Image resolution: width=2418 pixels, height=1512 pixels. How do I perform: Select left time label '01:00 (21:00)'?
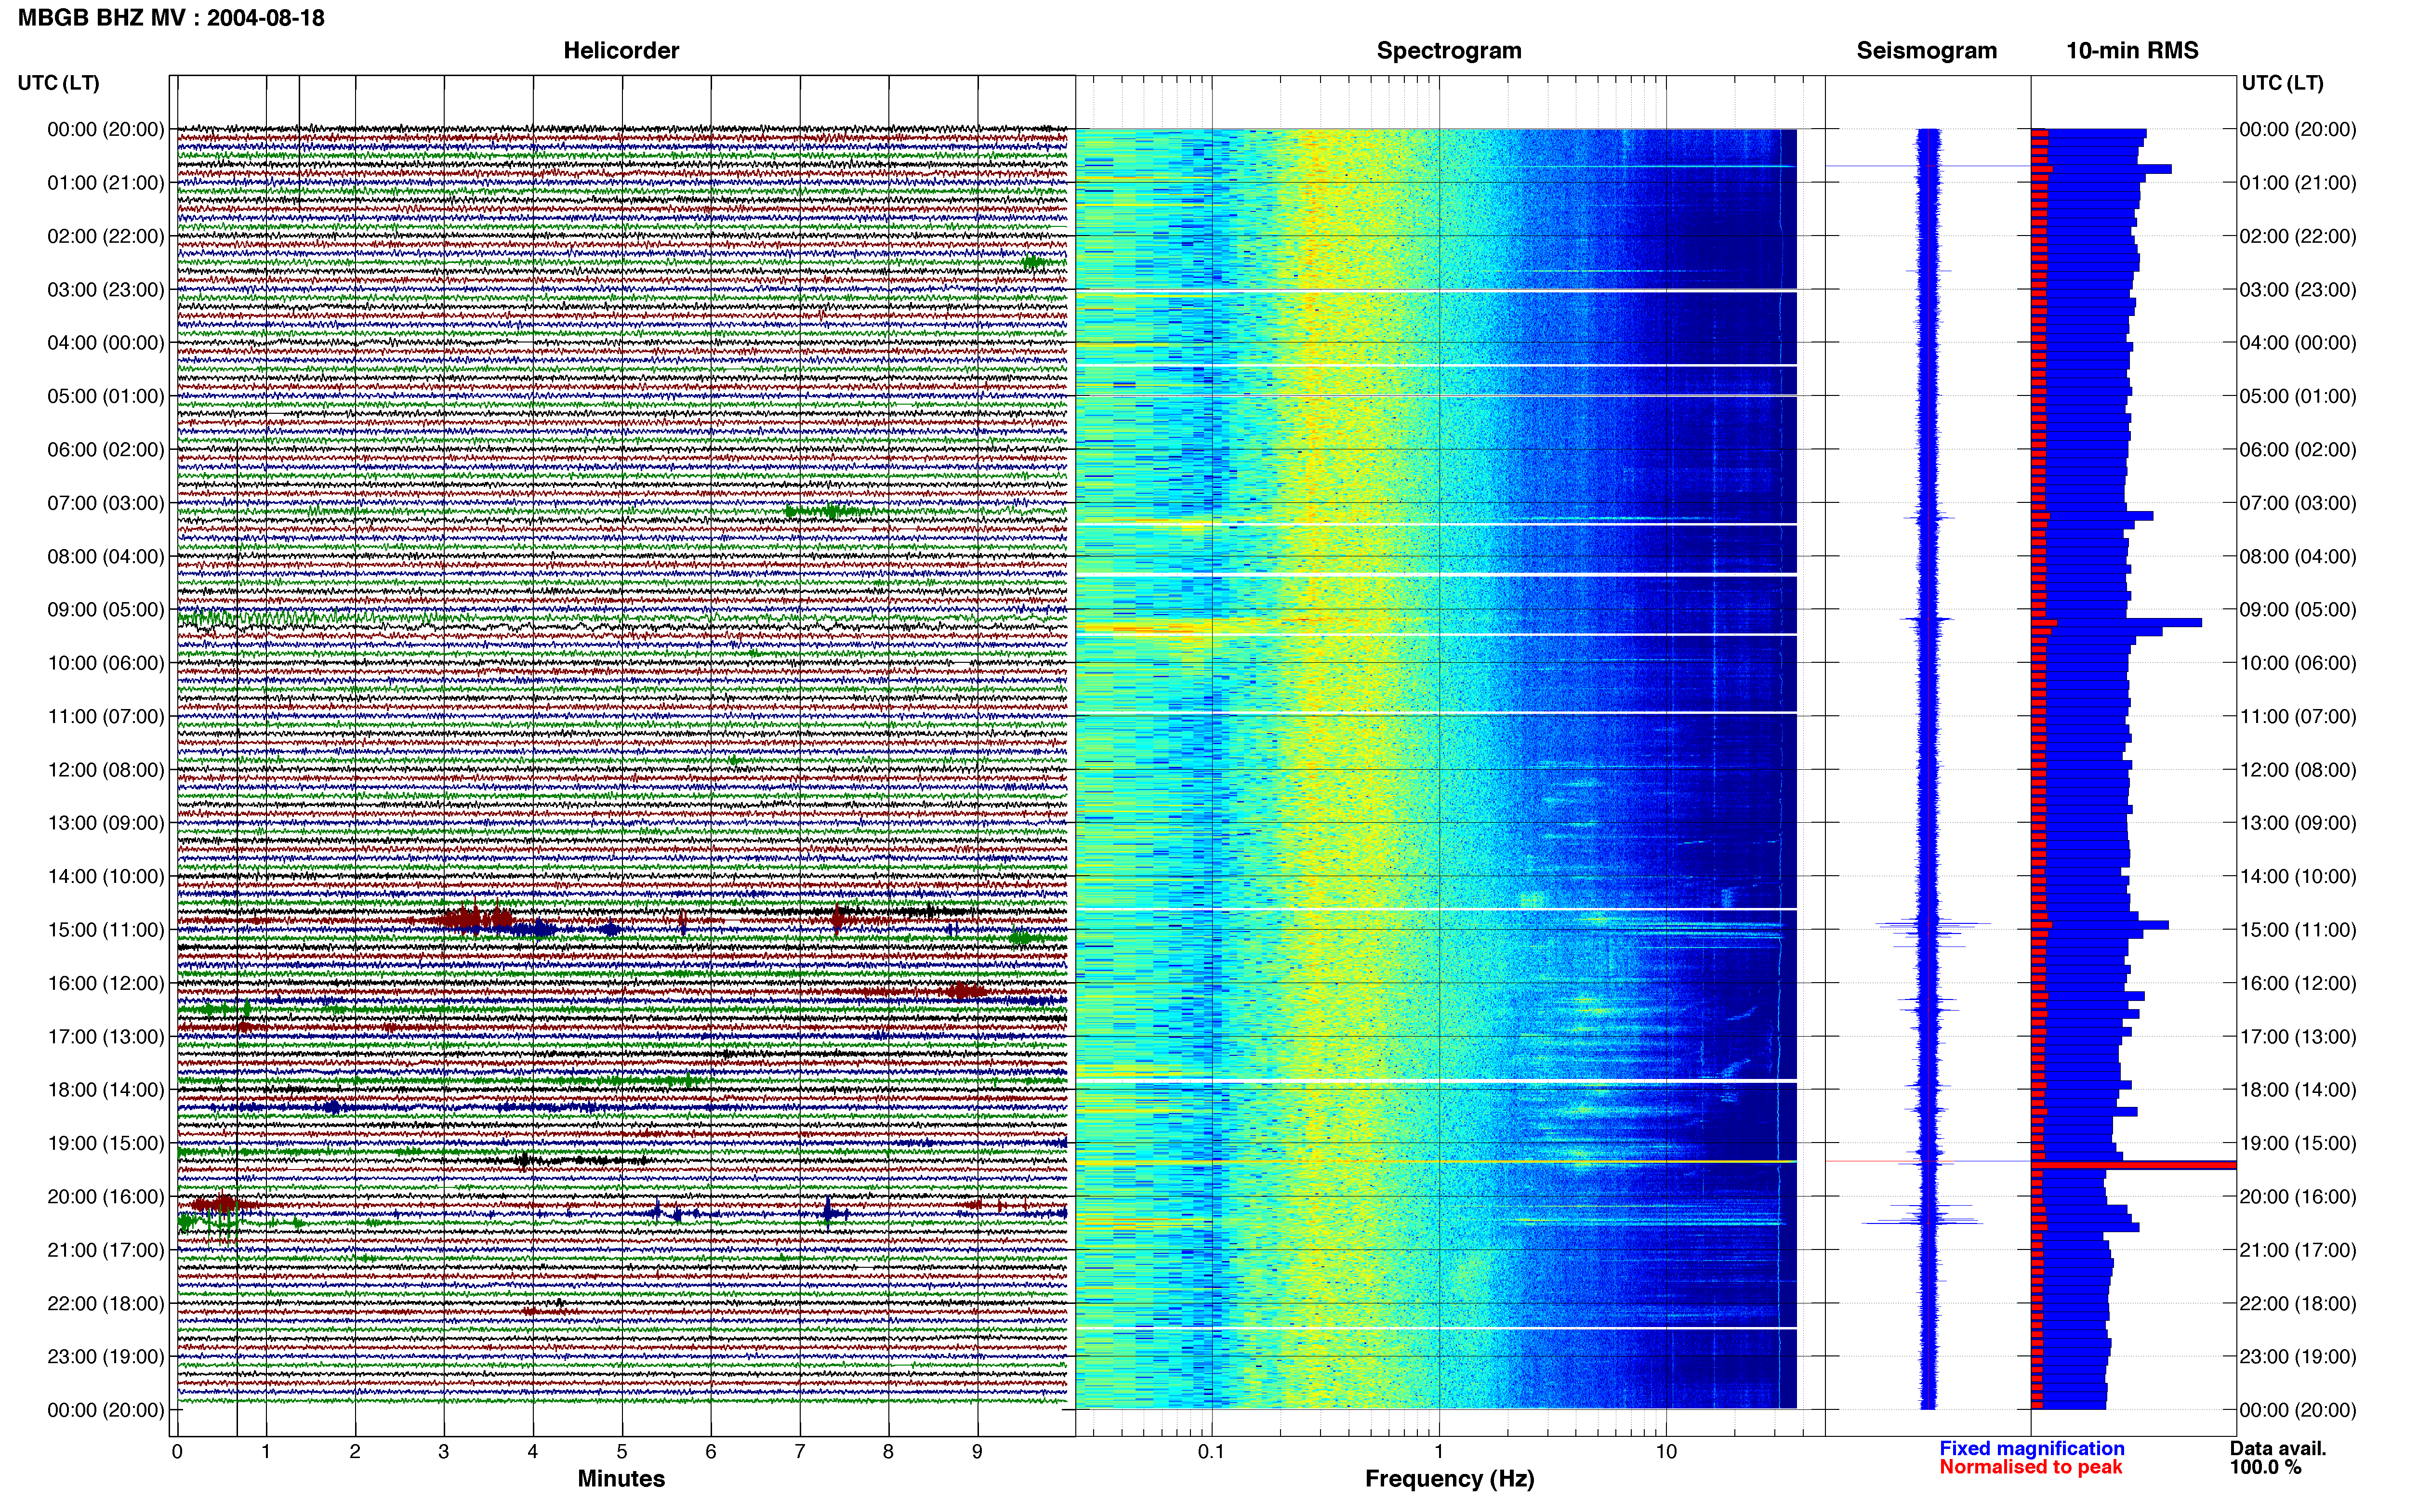(x=106, y=183)
